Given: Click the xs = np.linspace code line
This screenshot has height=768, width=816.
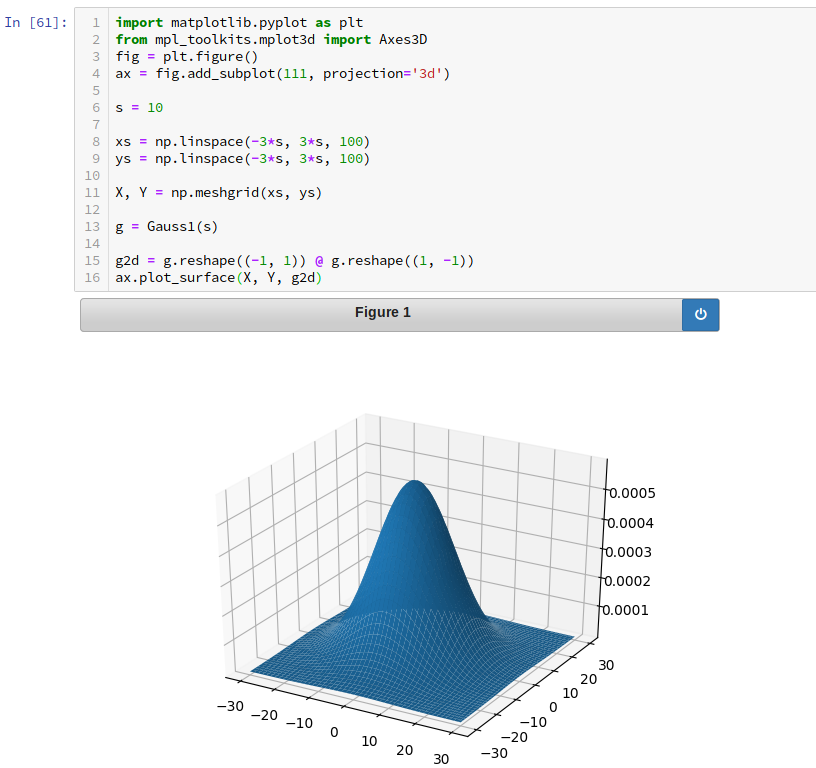Looking at the screenshot, I should pos(243,141).
